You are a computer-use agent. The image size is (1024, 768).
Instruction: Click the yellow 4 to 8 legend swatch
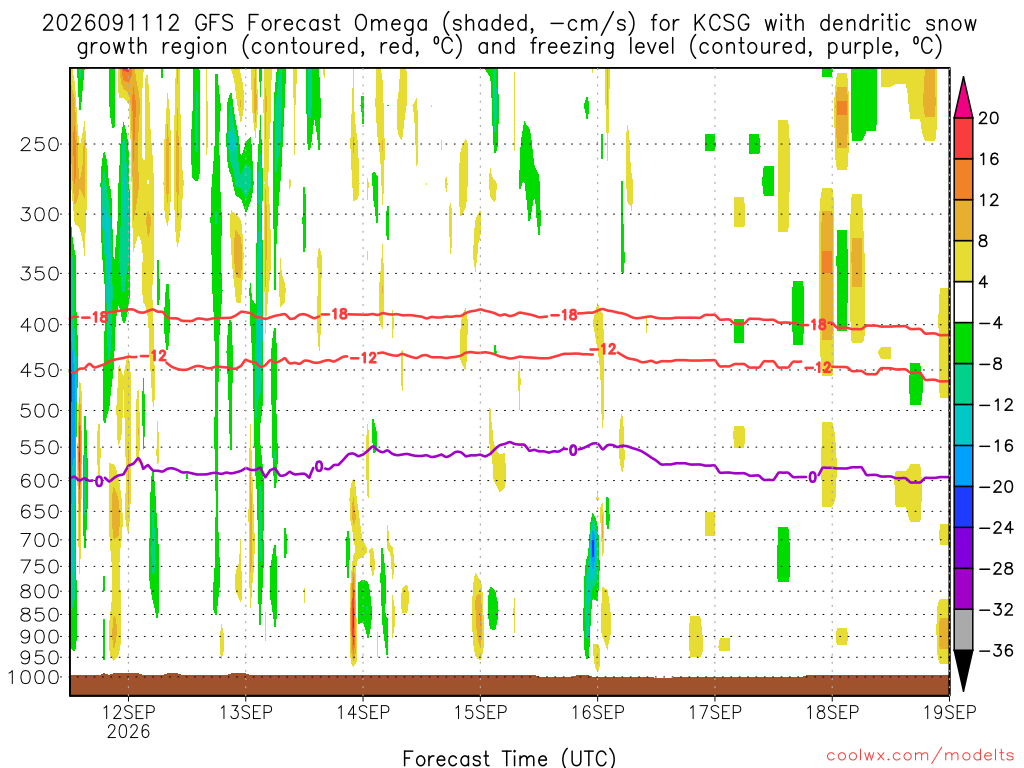(963, 261)
